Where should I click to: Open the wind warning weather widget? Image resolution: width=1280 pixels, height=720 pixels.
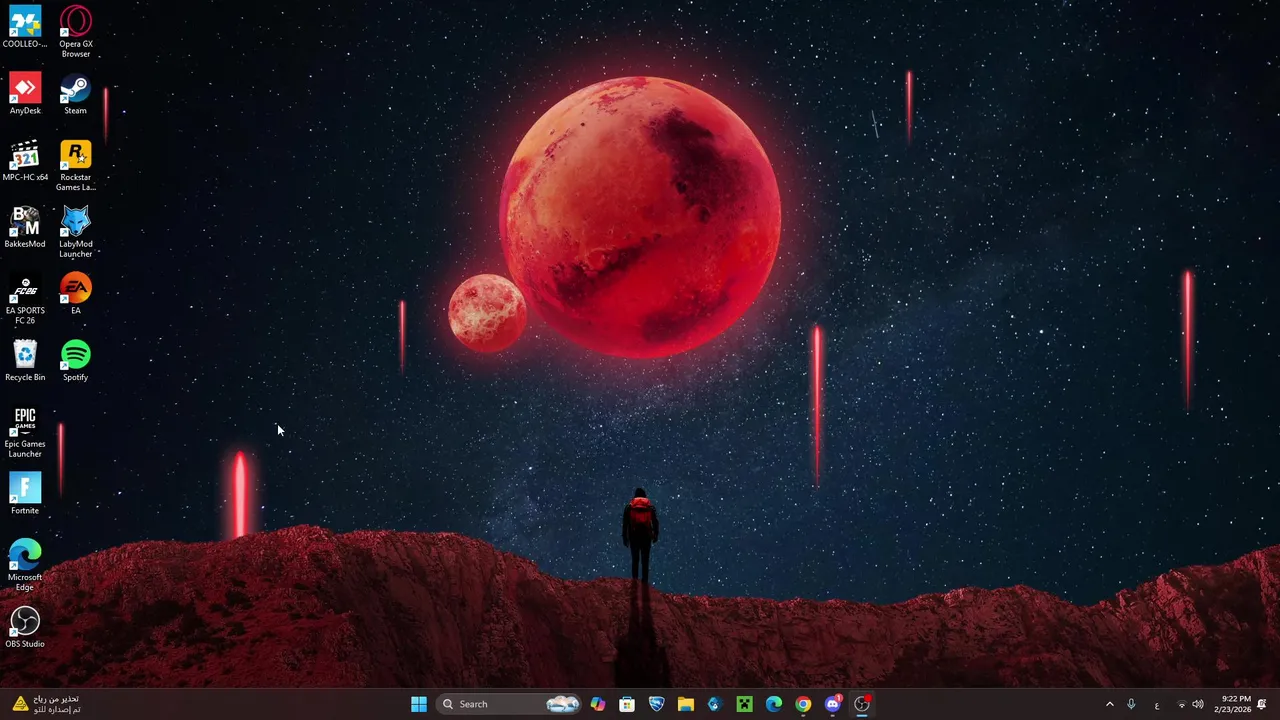46,704
